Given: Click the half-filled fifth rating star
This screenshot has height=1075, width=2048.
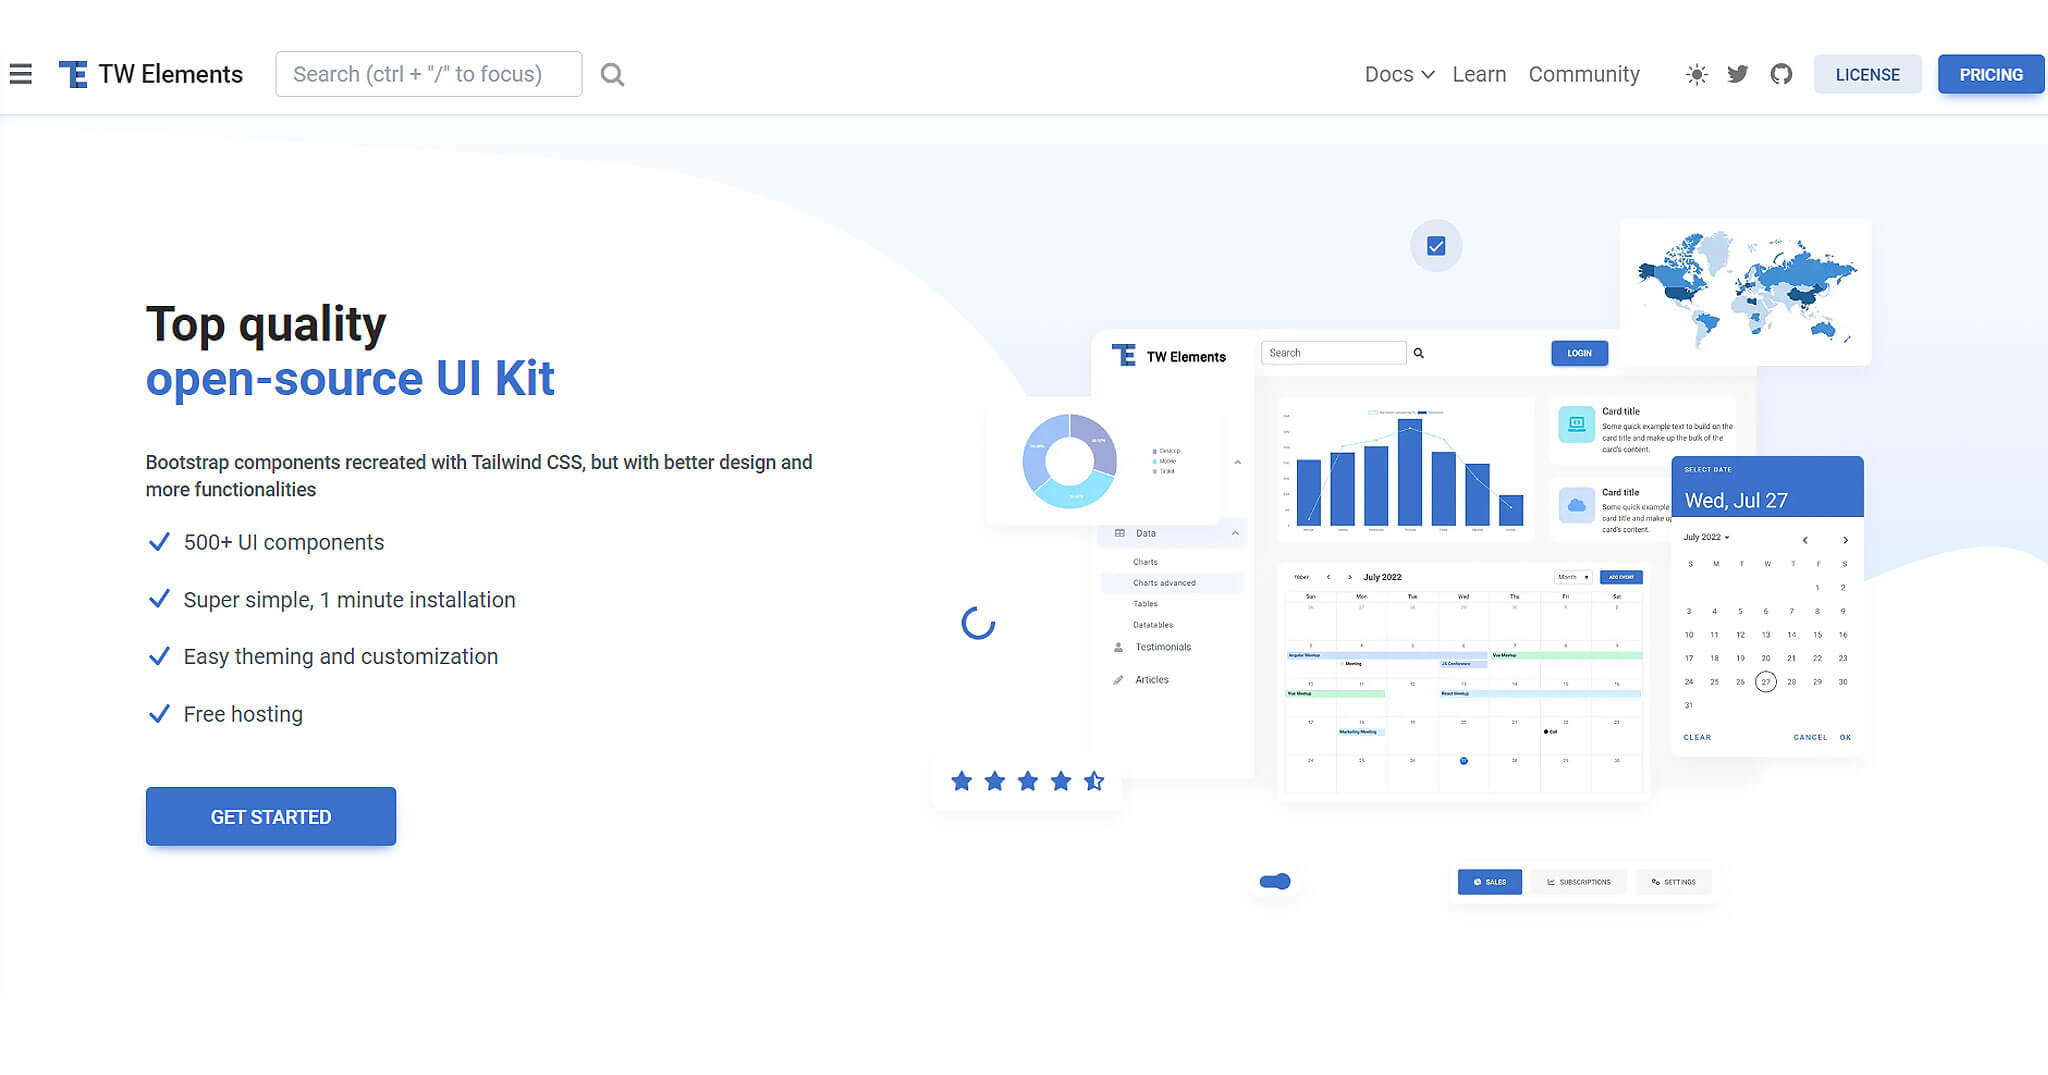Looking at the screenshot, I should coord(1094,781).
